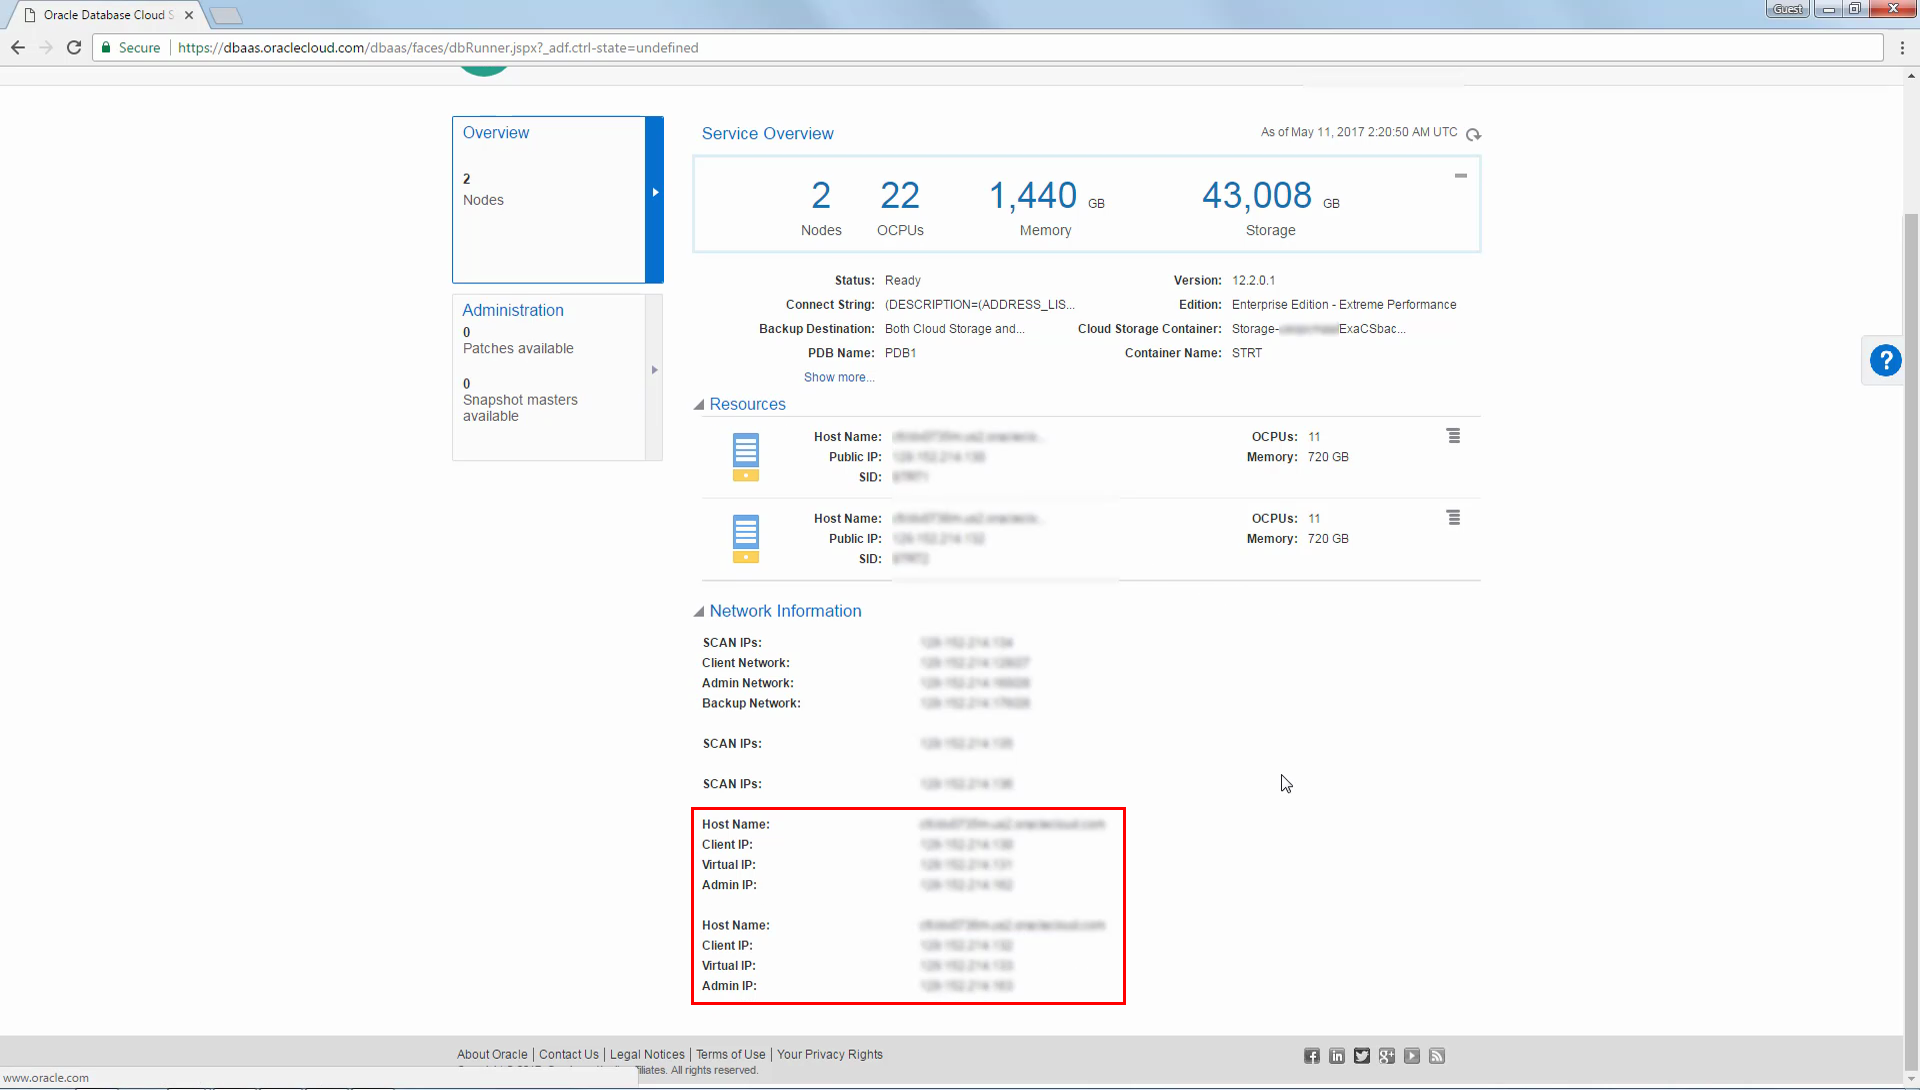Screen dimensions: 1920x1090
Task: Click the second node server icon
Action: click(746, 539)
